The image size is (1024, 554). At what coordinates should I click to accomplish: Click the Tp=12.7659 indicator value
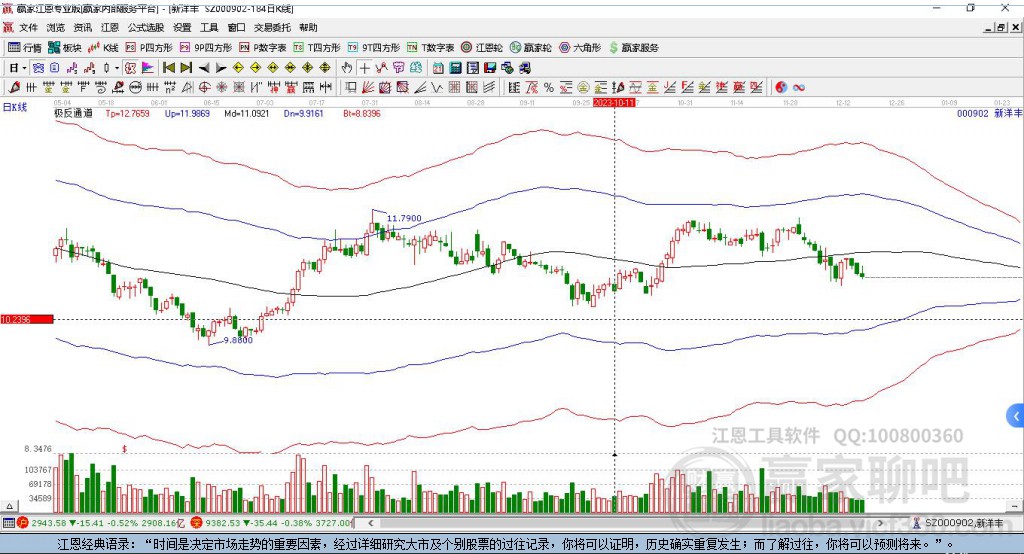click(127, 113)
